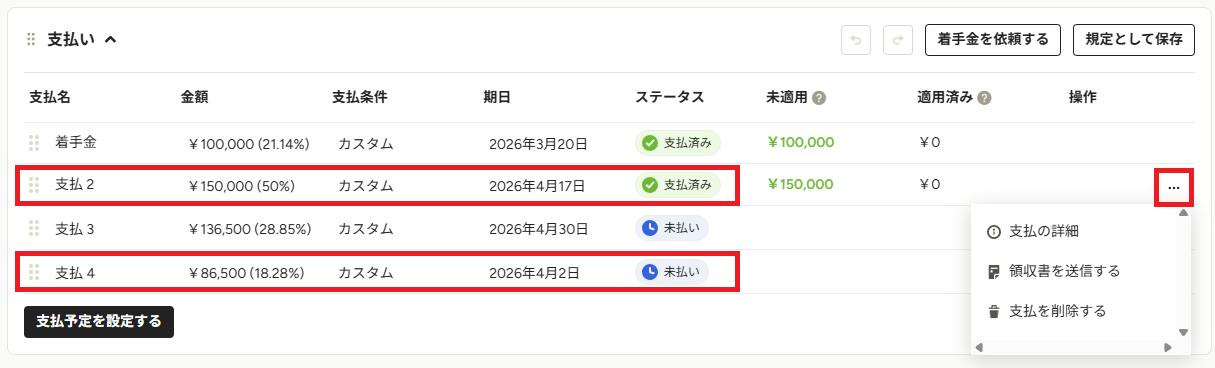1215x368 pixels.
Task: Click the drag handle beside 着手金 row
Action: (34, 143)
